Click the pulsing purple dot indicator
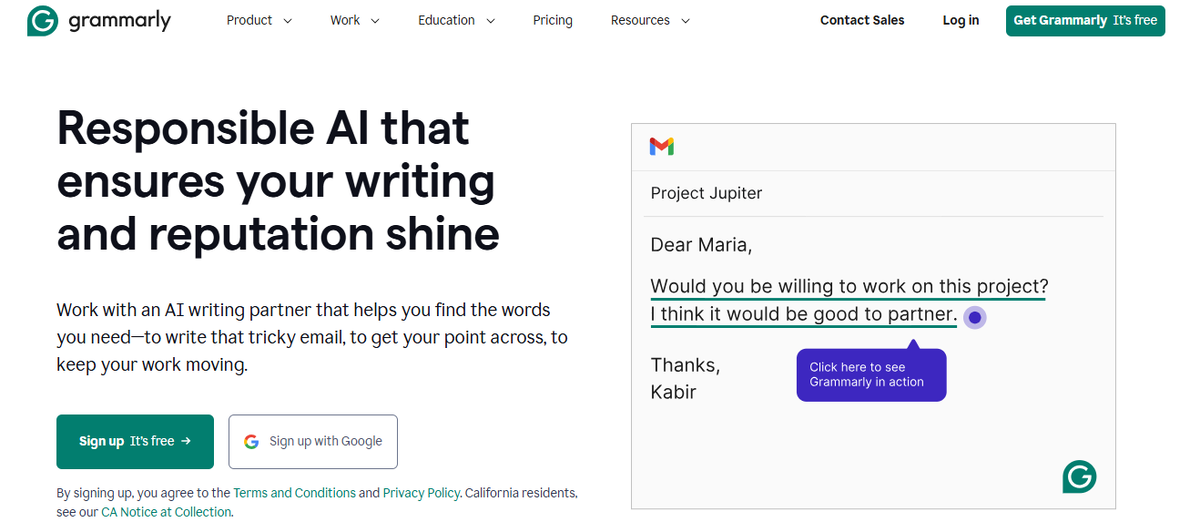The image size is (1200, 522). click(x=975, y=317)
